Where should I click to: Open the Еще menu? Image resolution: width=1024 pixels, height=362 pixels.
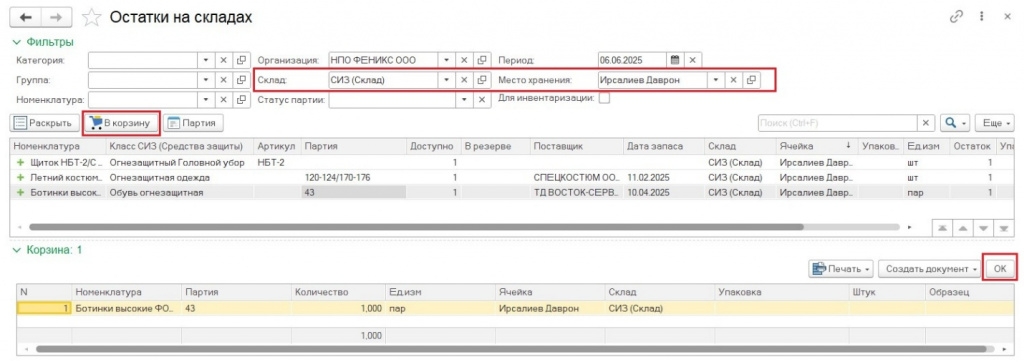[995, 123]
